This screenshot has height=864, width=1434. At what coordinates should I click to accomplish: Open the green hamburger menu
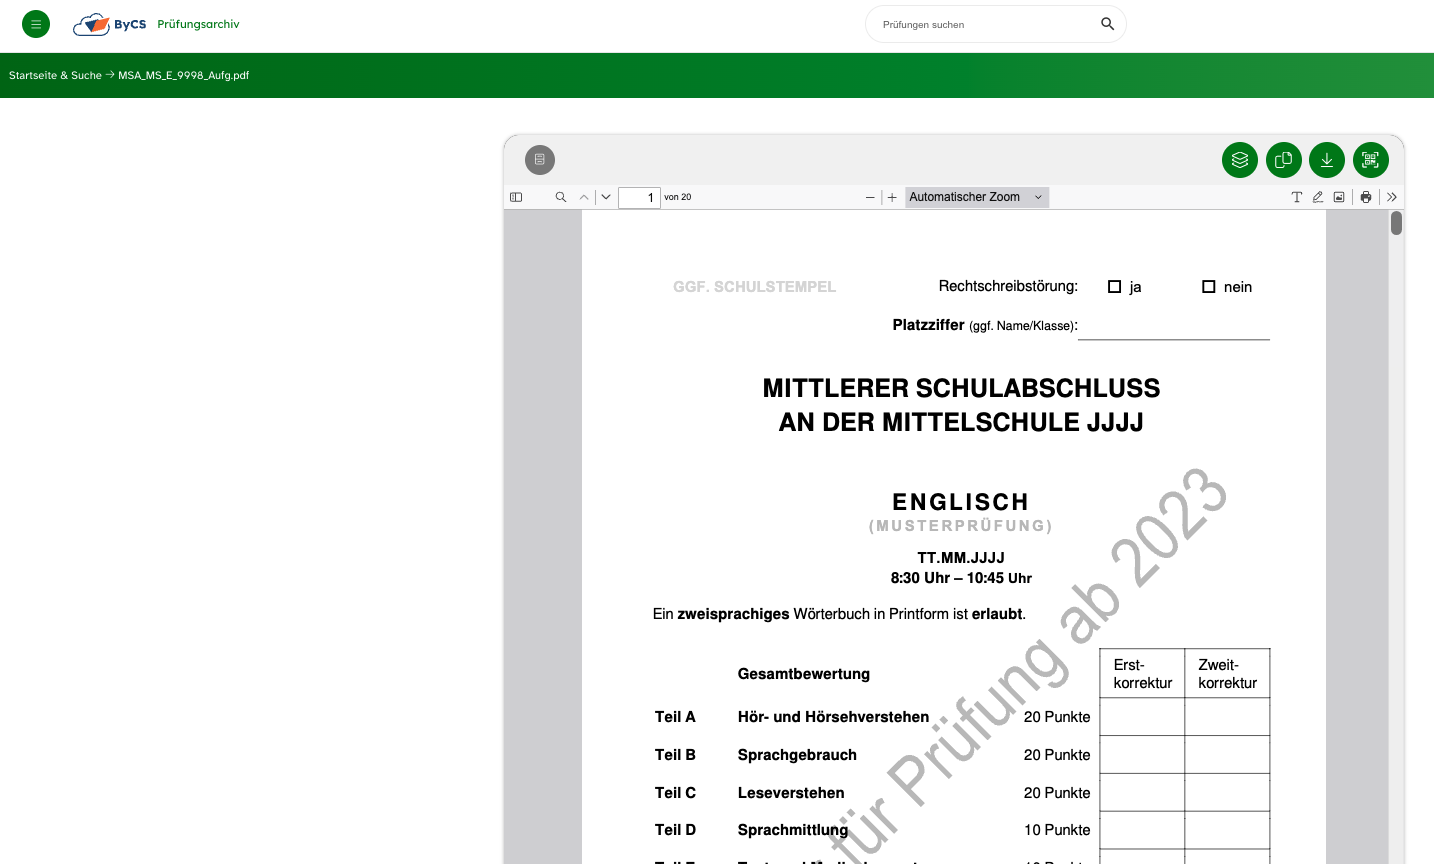36,24
